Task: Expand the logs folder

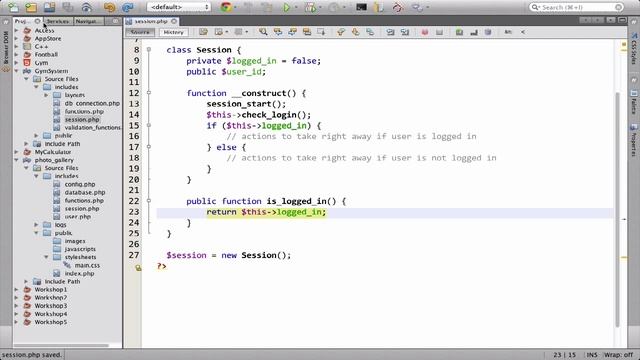Action: [36, 225]
